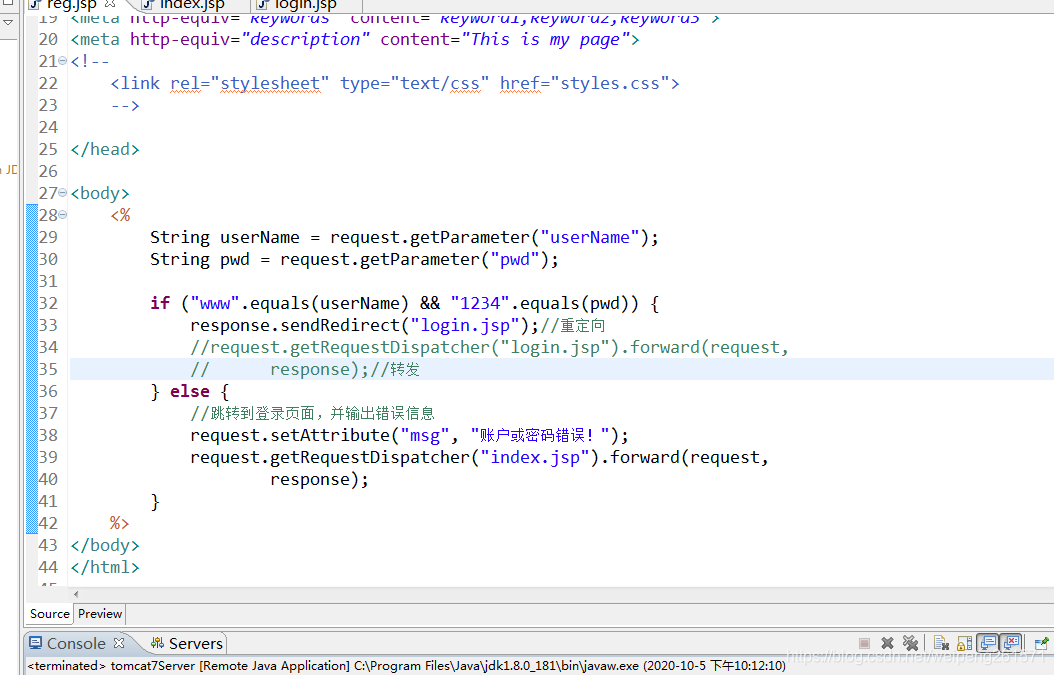Screen dimensions: 1054x675
Task: Pin the console with the pushpin icon
Action: (x=1041, y=643)
